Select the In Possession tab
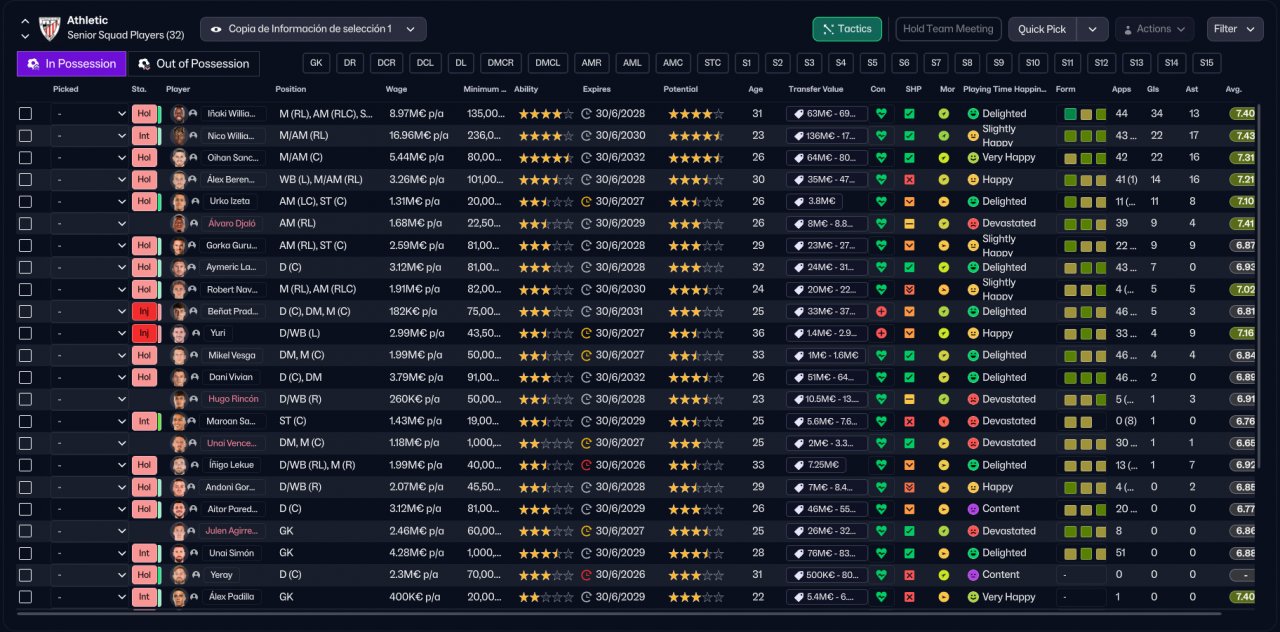Image resolution: width=1280 pixels, height=632 pixels. 72,64
